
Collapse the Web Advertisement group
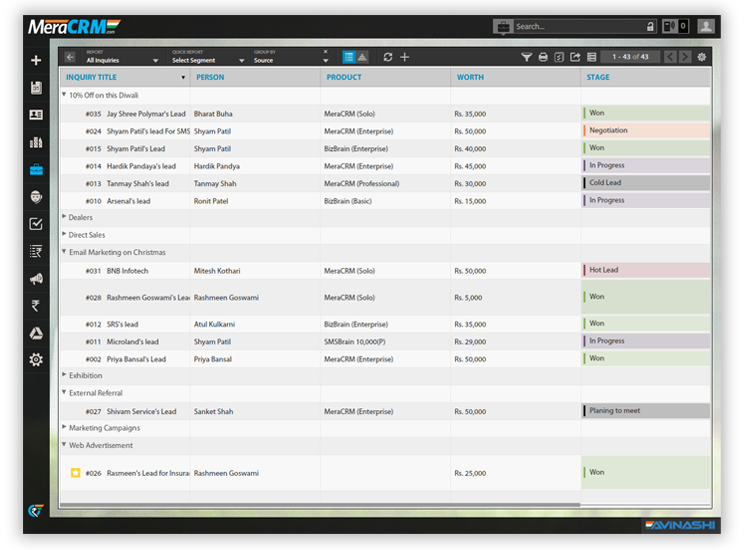pyautogui.click(x=64, y=445)
